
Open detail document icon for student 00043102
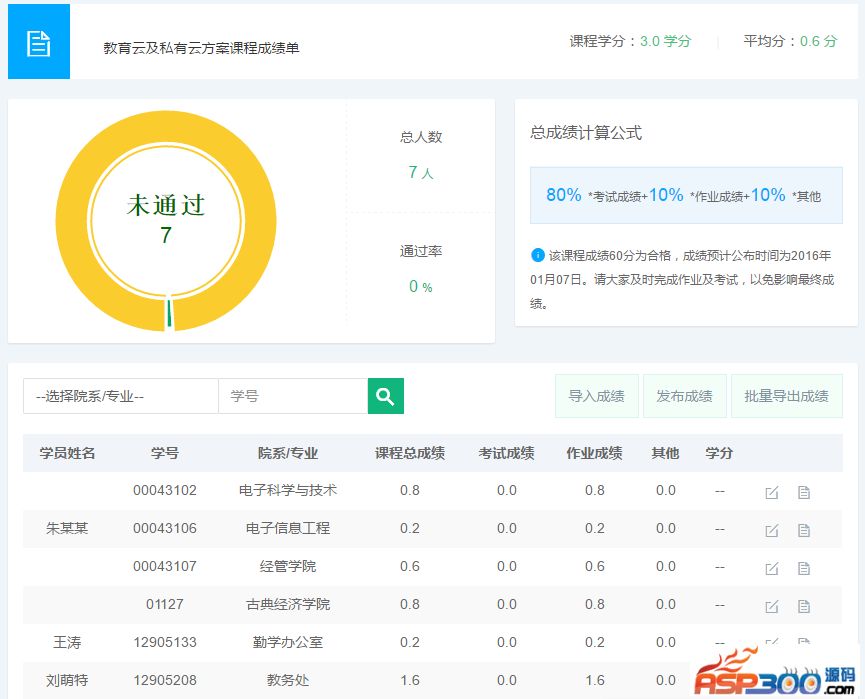click(803, 492)
